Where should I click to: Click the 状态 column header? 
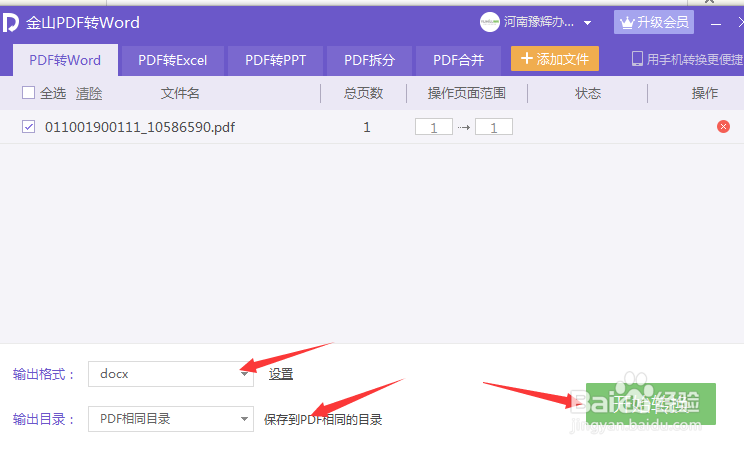pyautogui.click(x=588, y=93)
